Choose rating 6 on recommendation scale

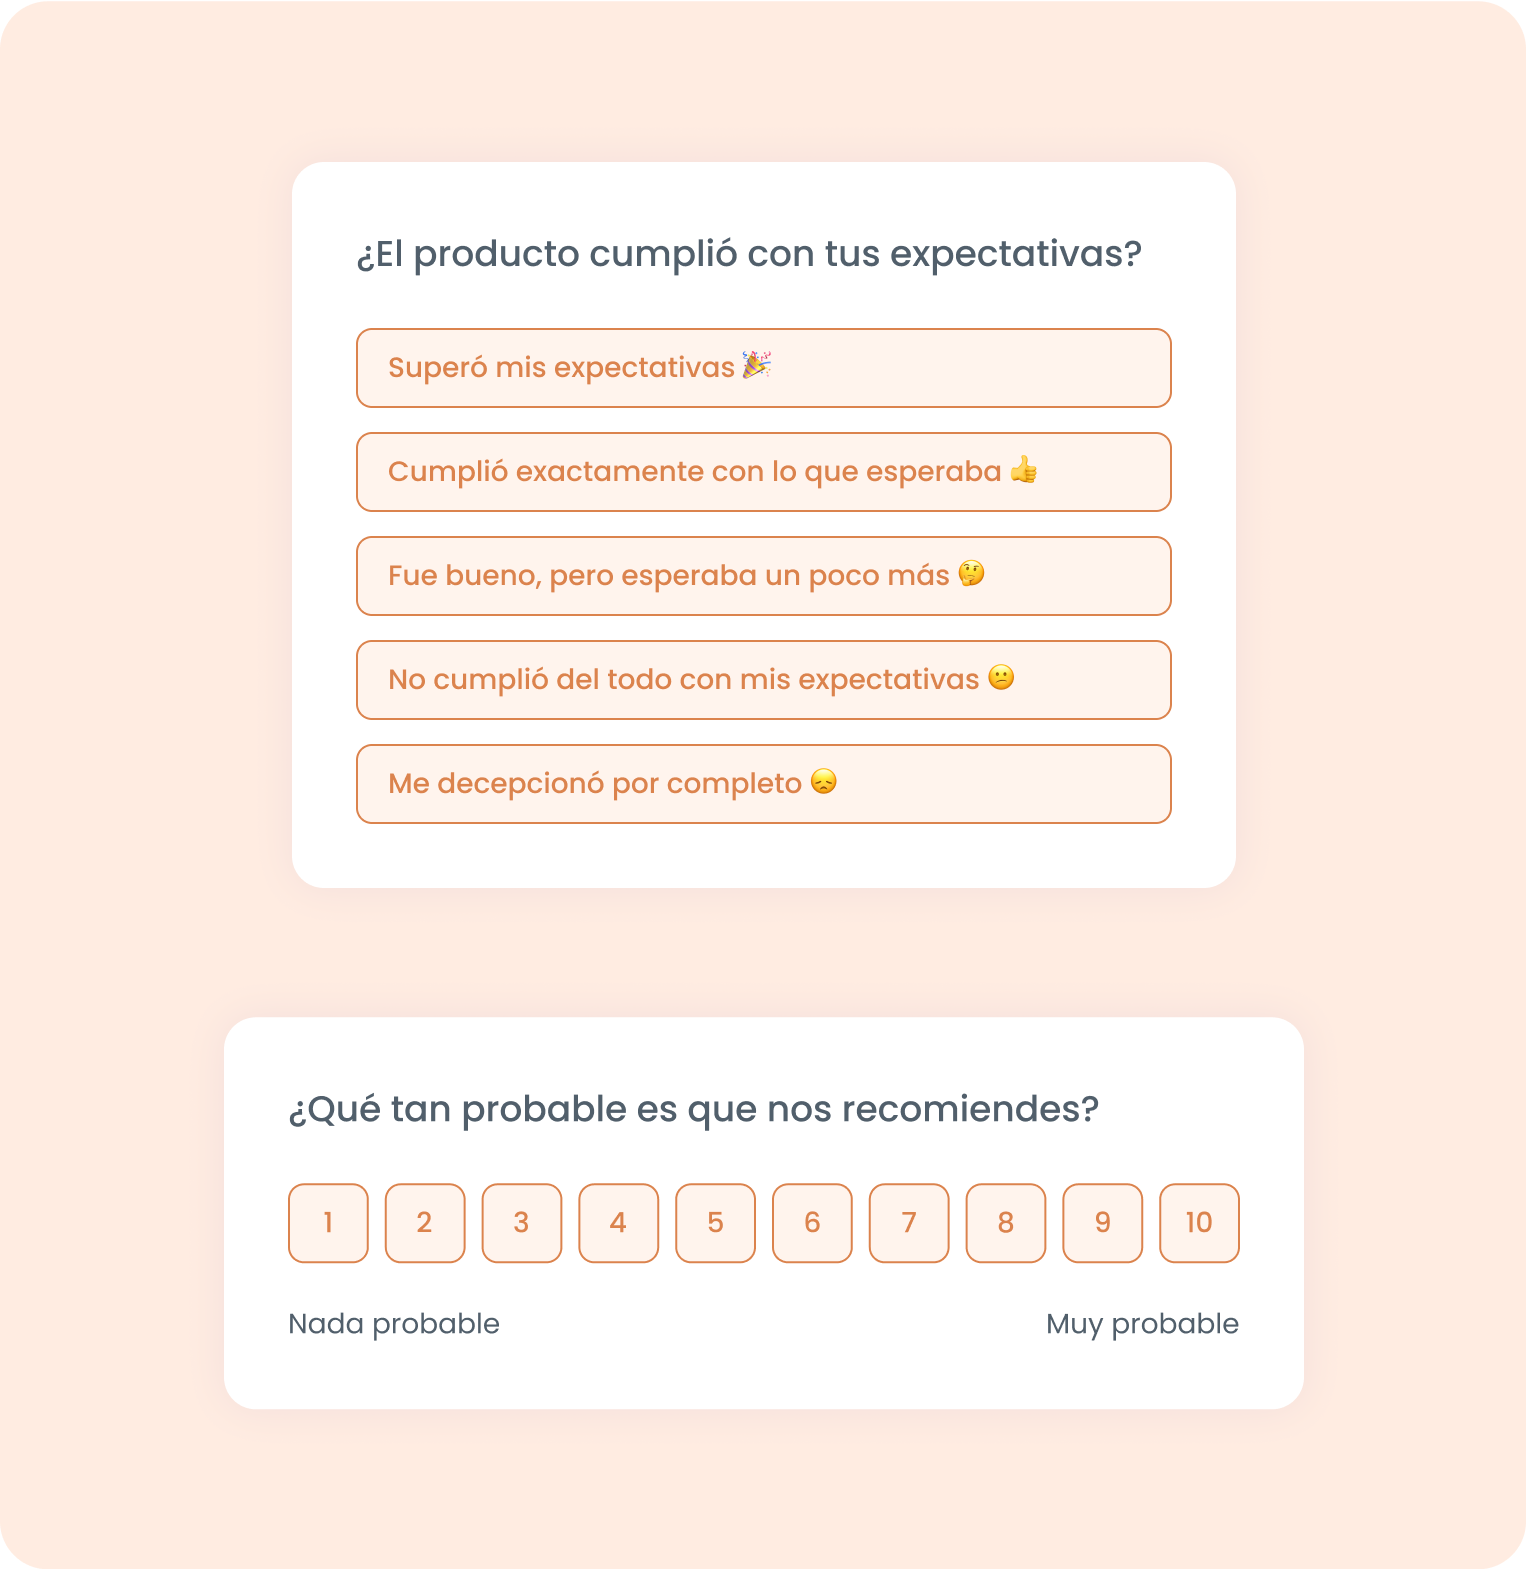click(x=812, y=1223)
